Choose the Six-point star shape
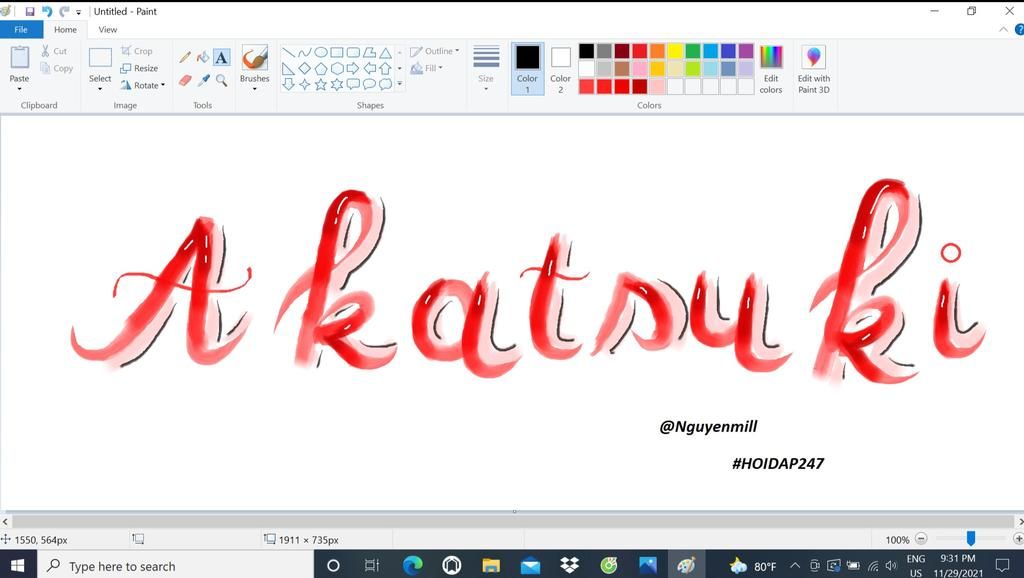The image size is (1024, 578). pyautogui.click(x=337, y=84)
